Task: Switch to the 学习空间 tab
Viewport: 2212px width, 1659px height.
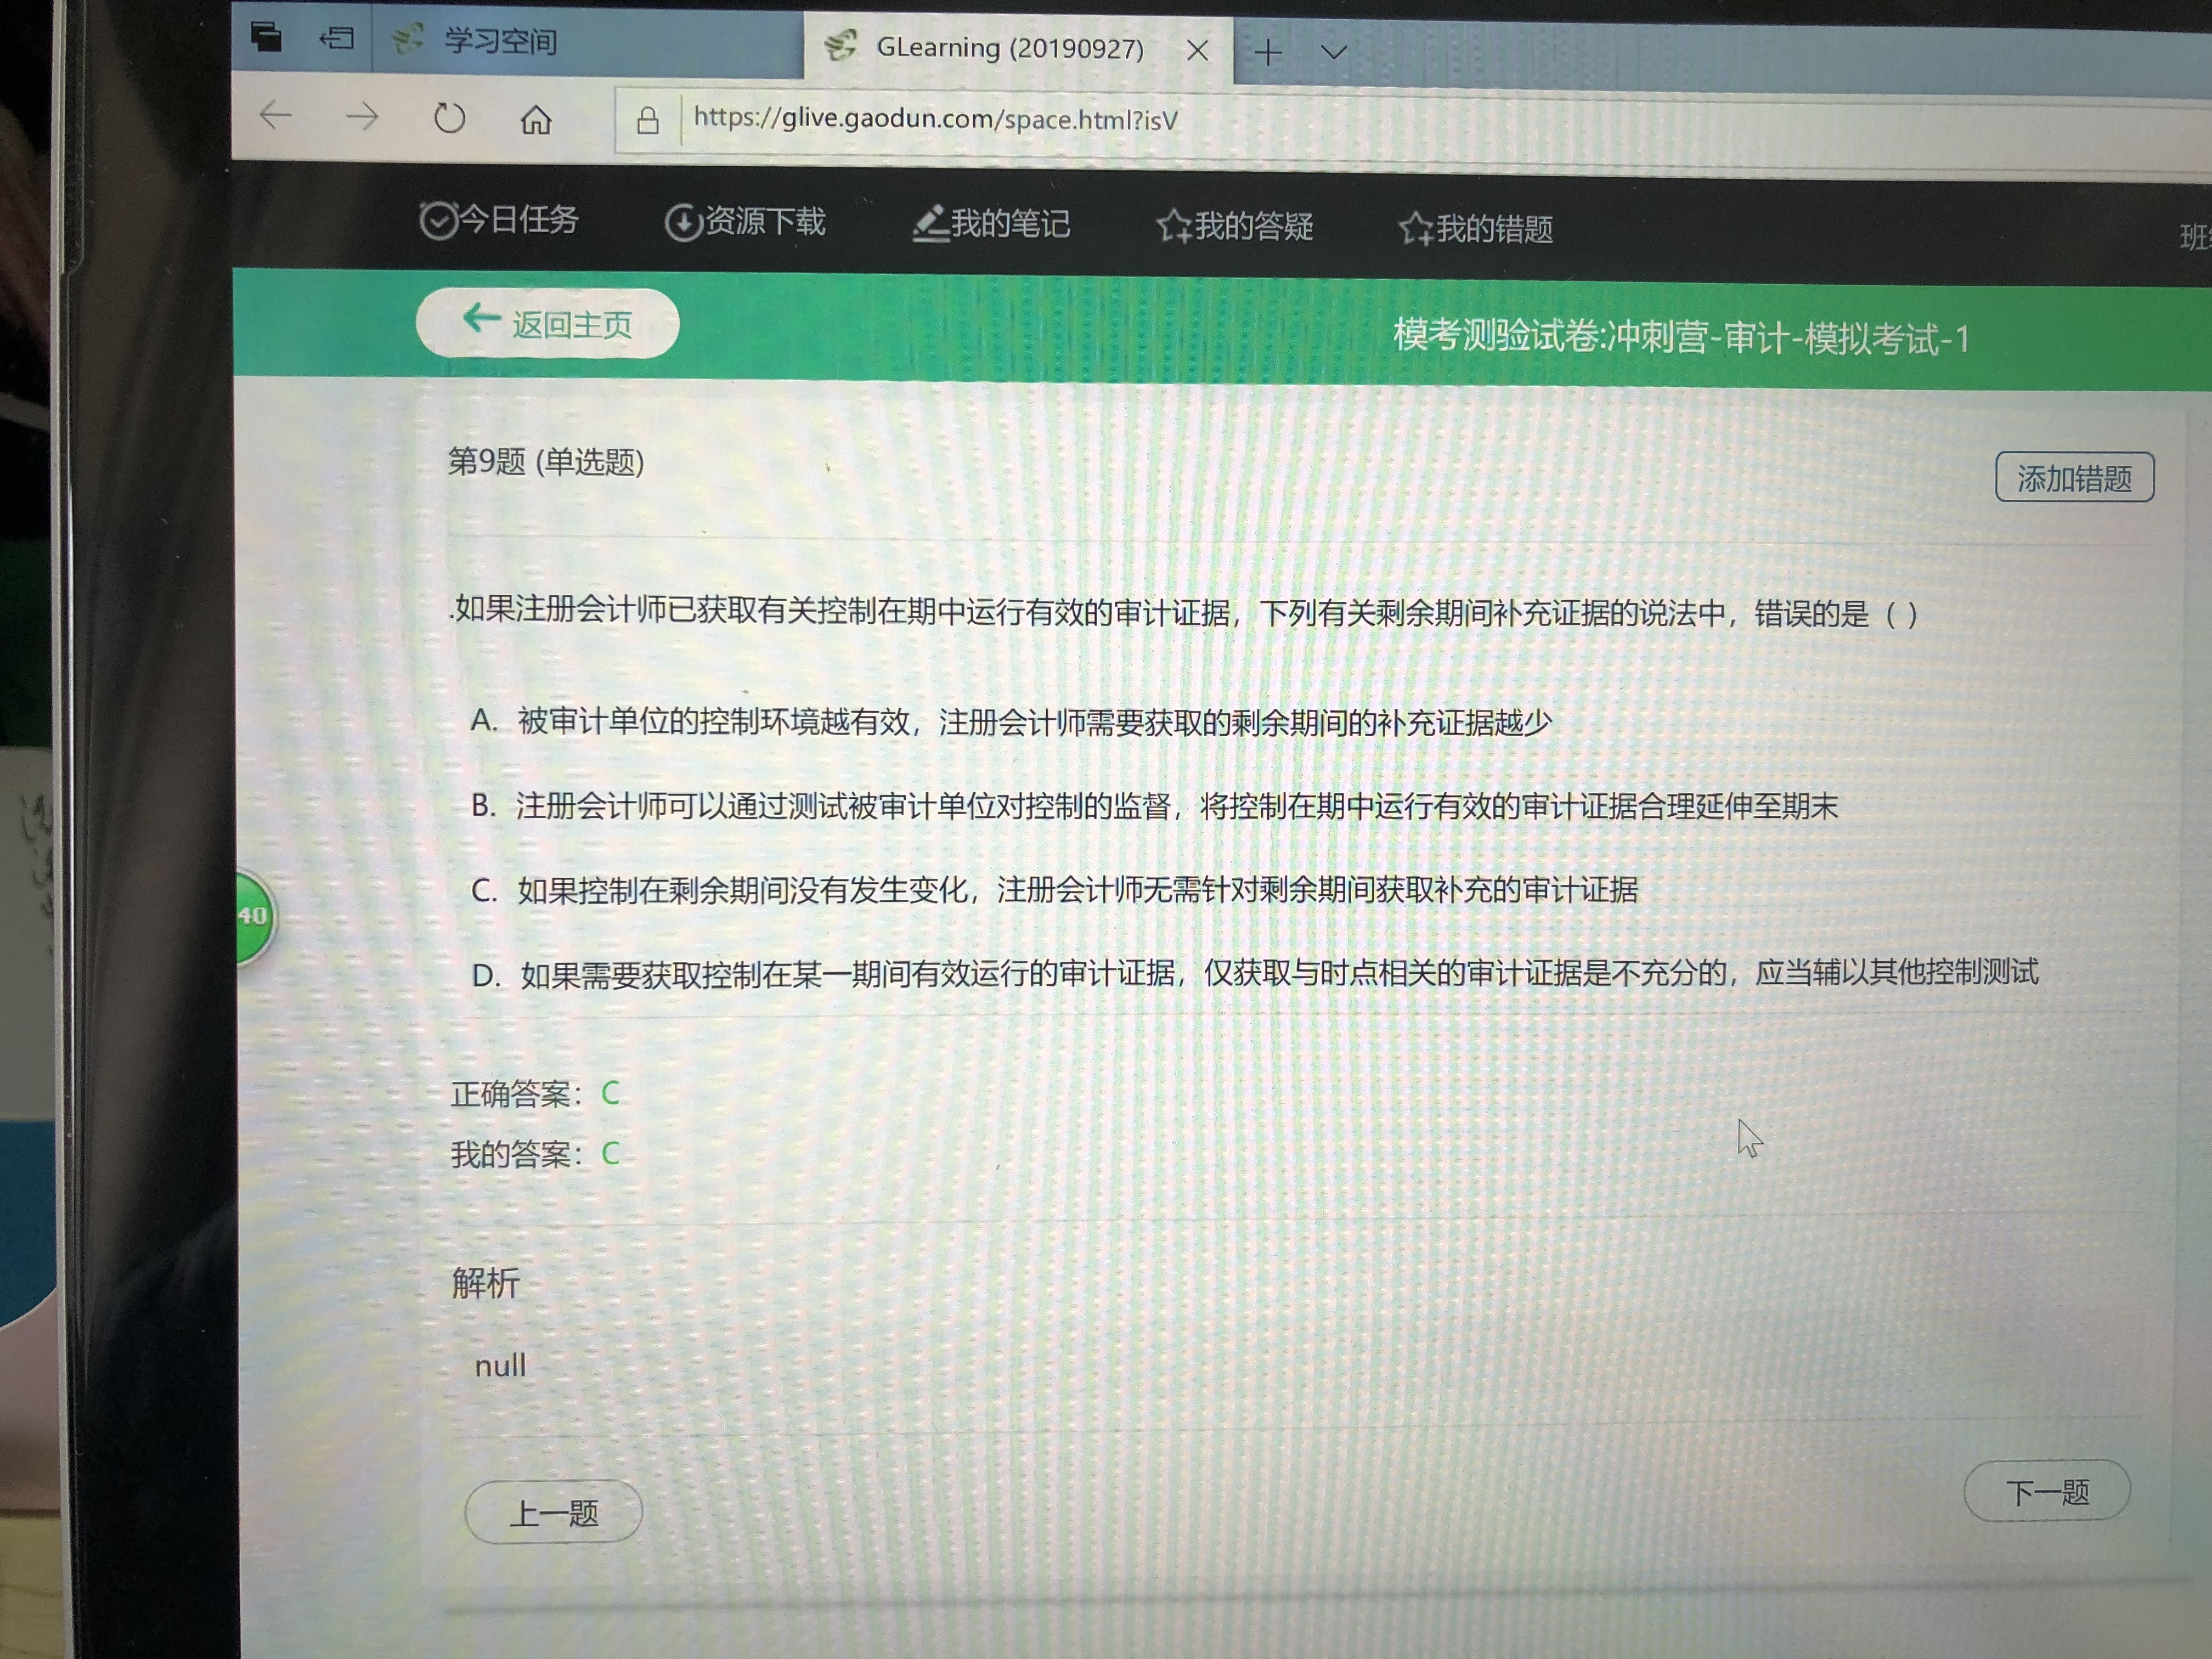Action: point(500,41)
